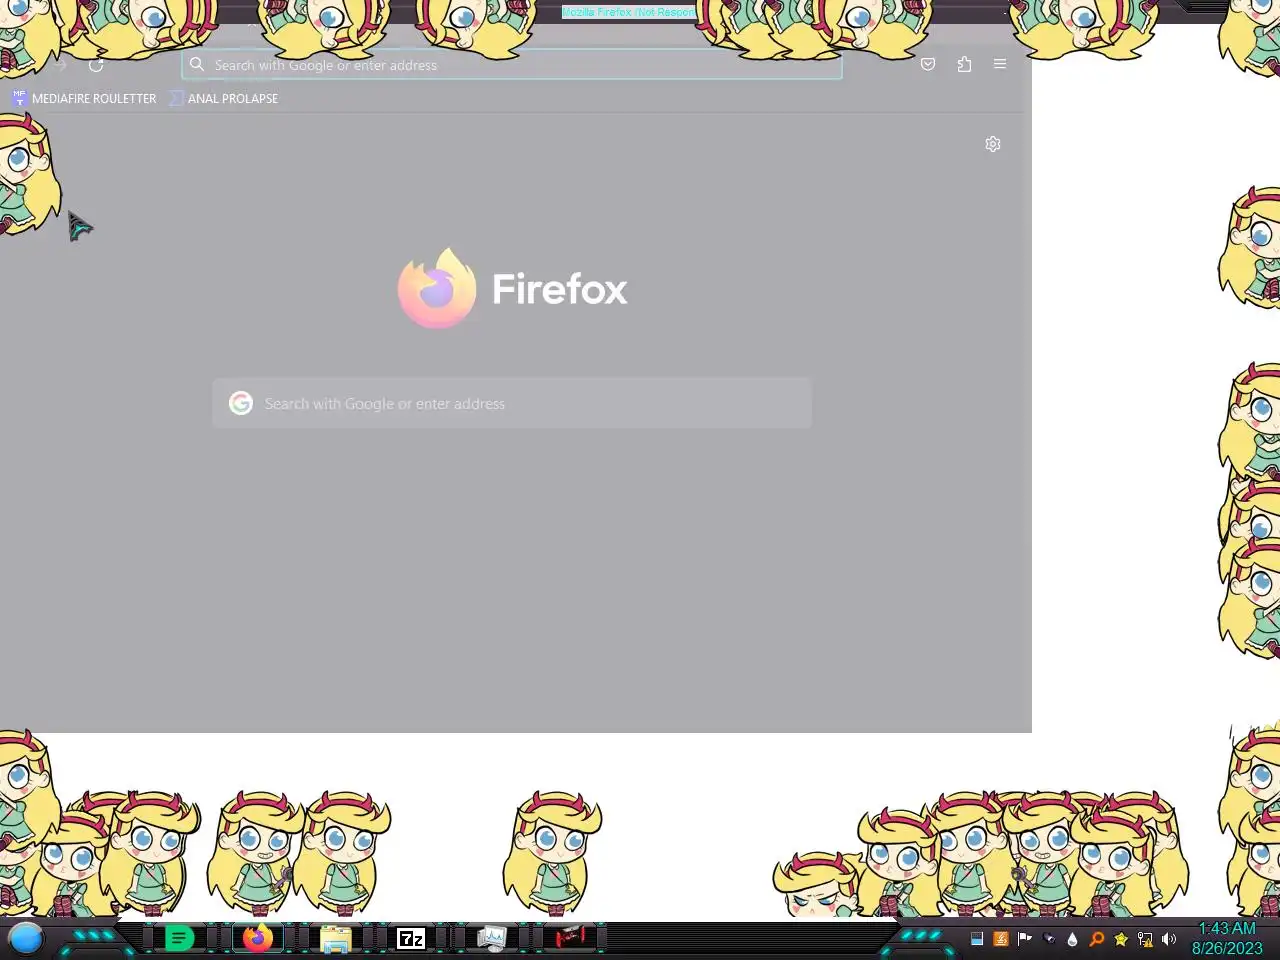Image resolution: width=1280 pixels, height=960 pixels.
Task: Click the yellow star tray icon
Action: pyautogui.click(x=1121, y=939)
